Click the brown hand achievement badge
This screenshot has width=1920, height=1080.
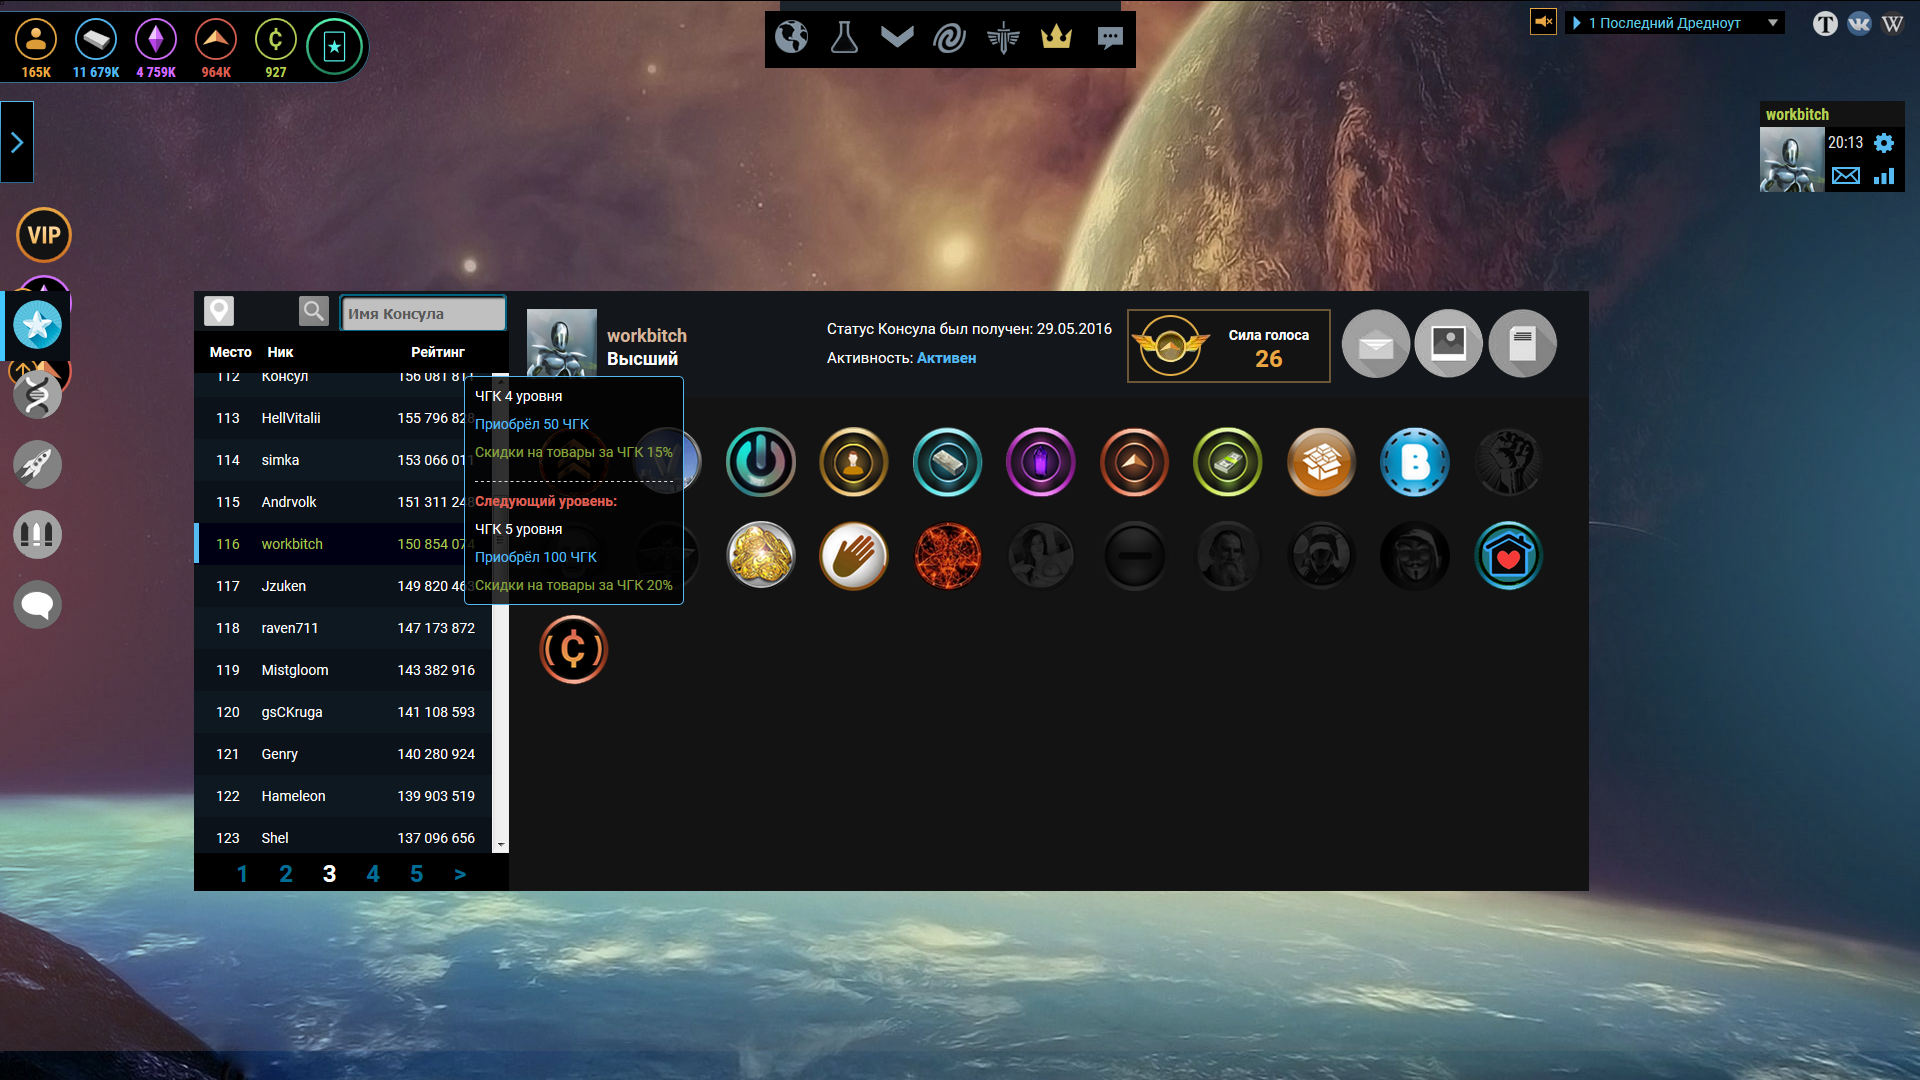point(853,556)
